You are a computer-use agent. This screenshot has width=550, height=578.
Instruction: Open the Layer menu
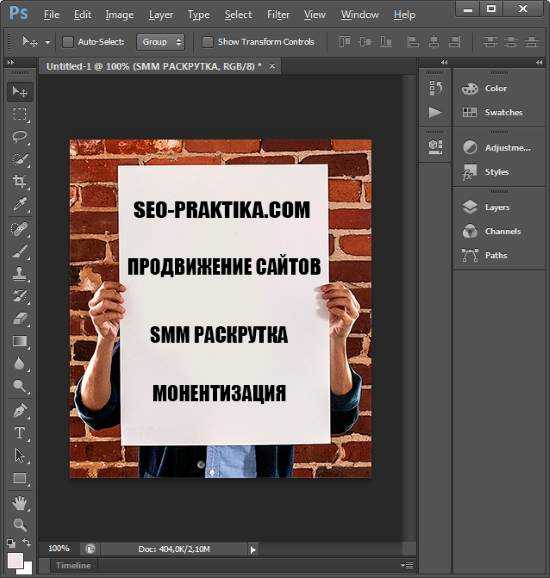tap(161, 15)
